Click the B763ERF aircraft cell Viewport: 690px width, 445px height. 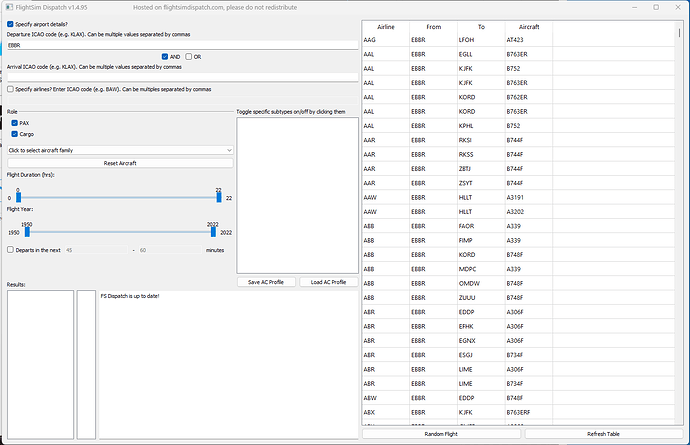[x=529, y=412]
